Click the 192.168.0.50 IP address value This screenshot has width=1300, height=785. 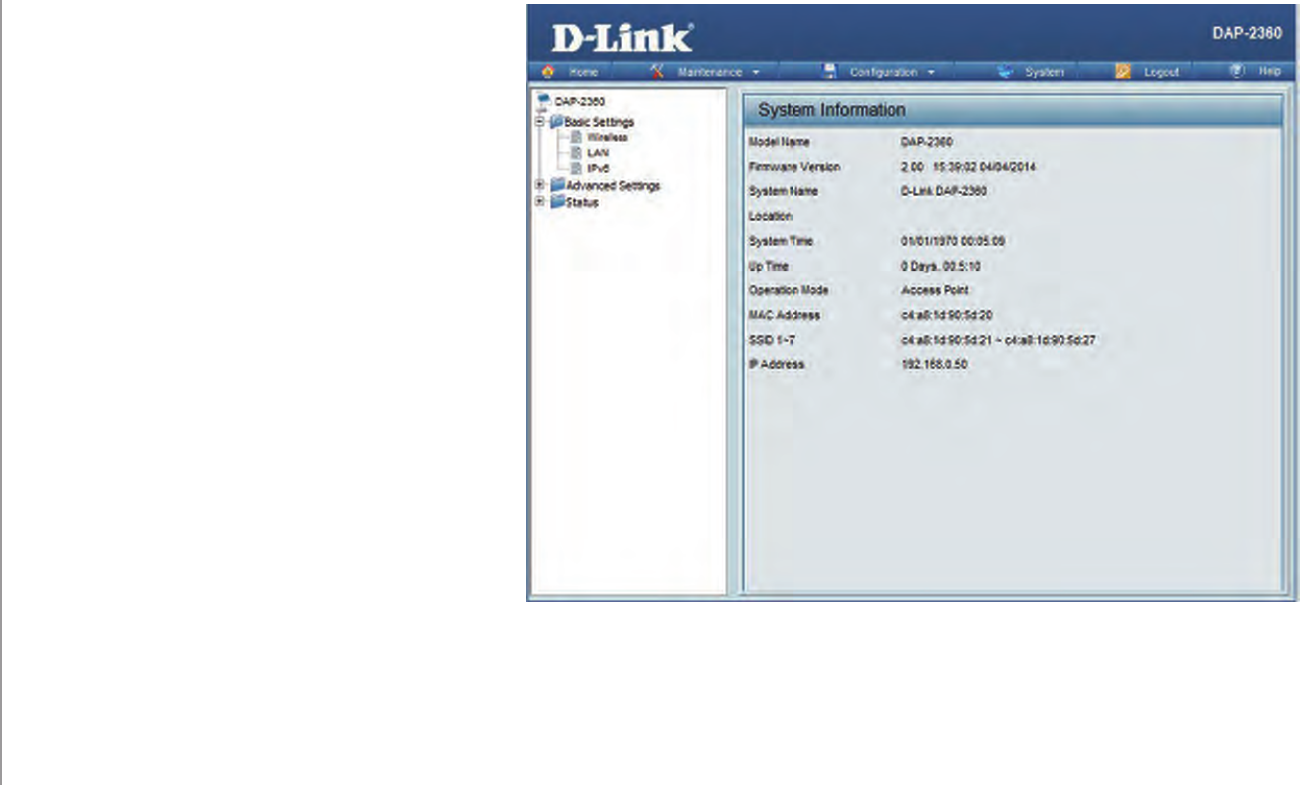tap(934, 364)
